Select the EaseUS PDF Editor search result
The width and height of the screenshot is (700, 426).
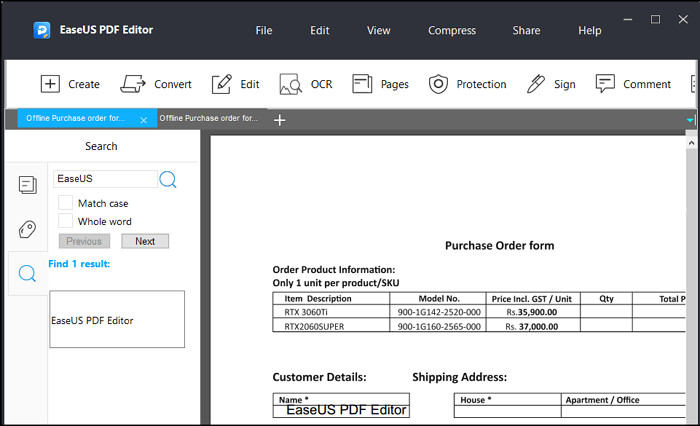click(x=117, y=319)
